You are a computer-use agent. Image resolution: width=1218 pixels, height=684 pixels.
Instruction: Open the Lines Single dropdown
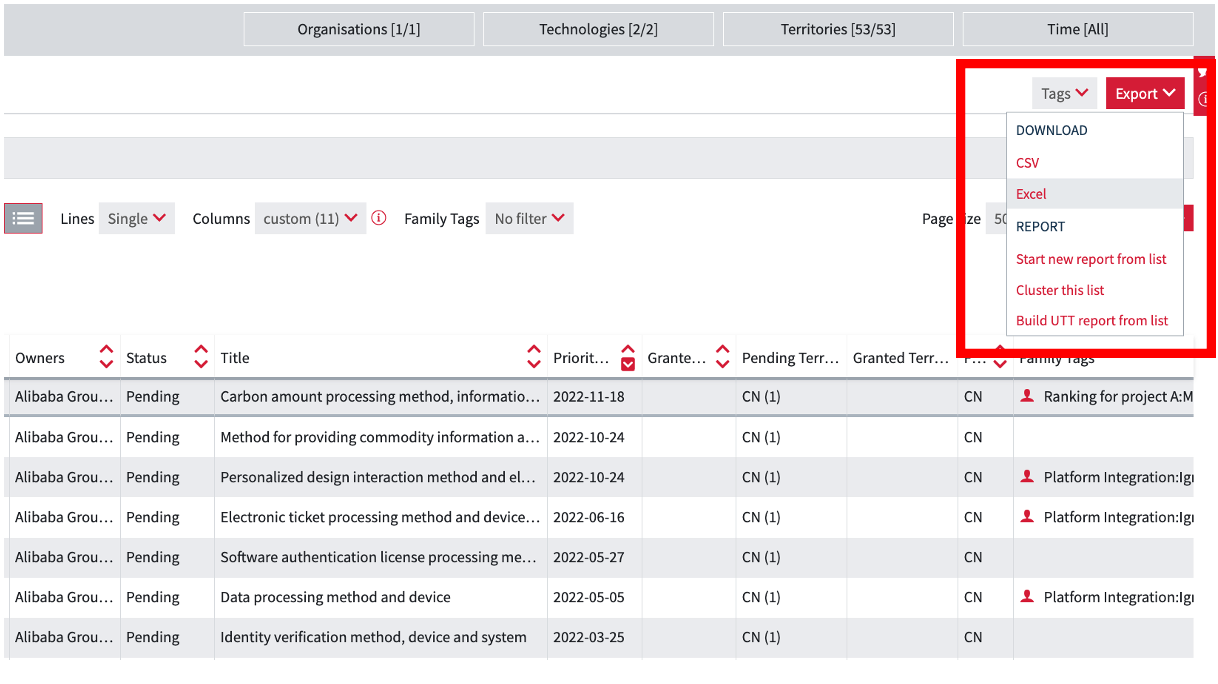coord(137,218)
